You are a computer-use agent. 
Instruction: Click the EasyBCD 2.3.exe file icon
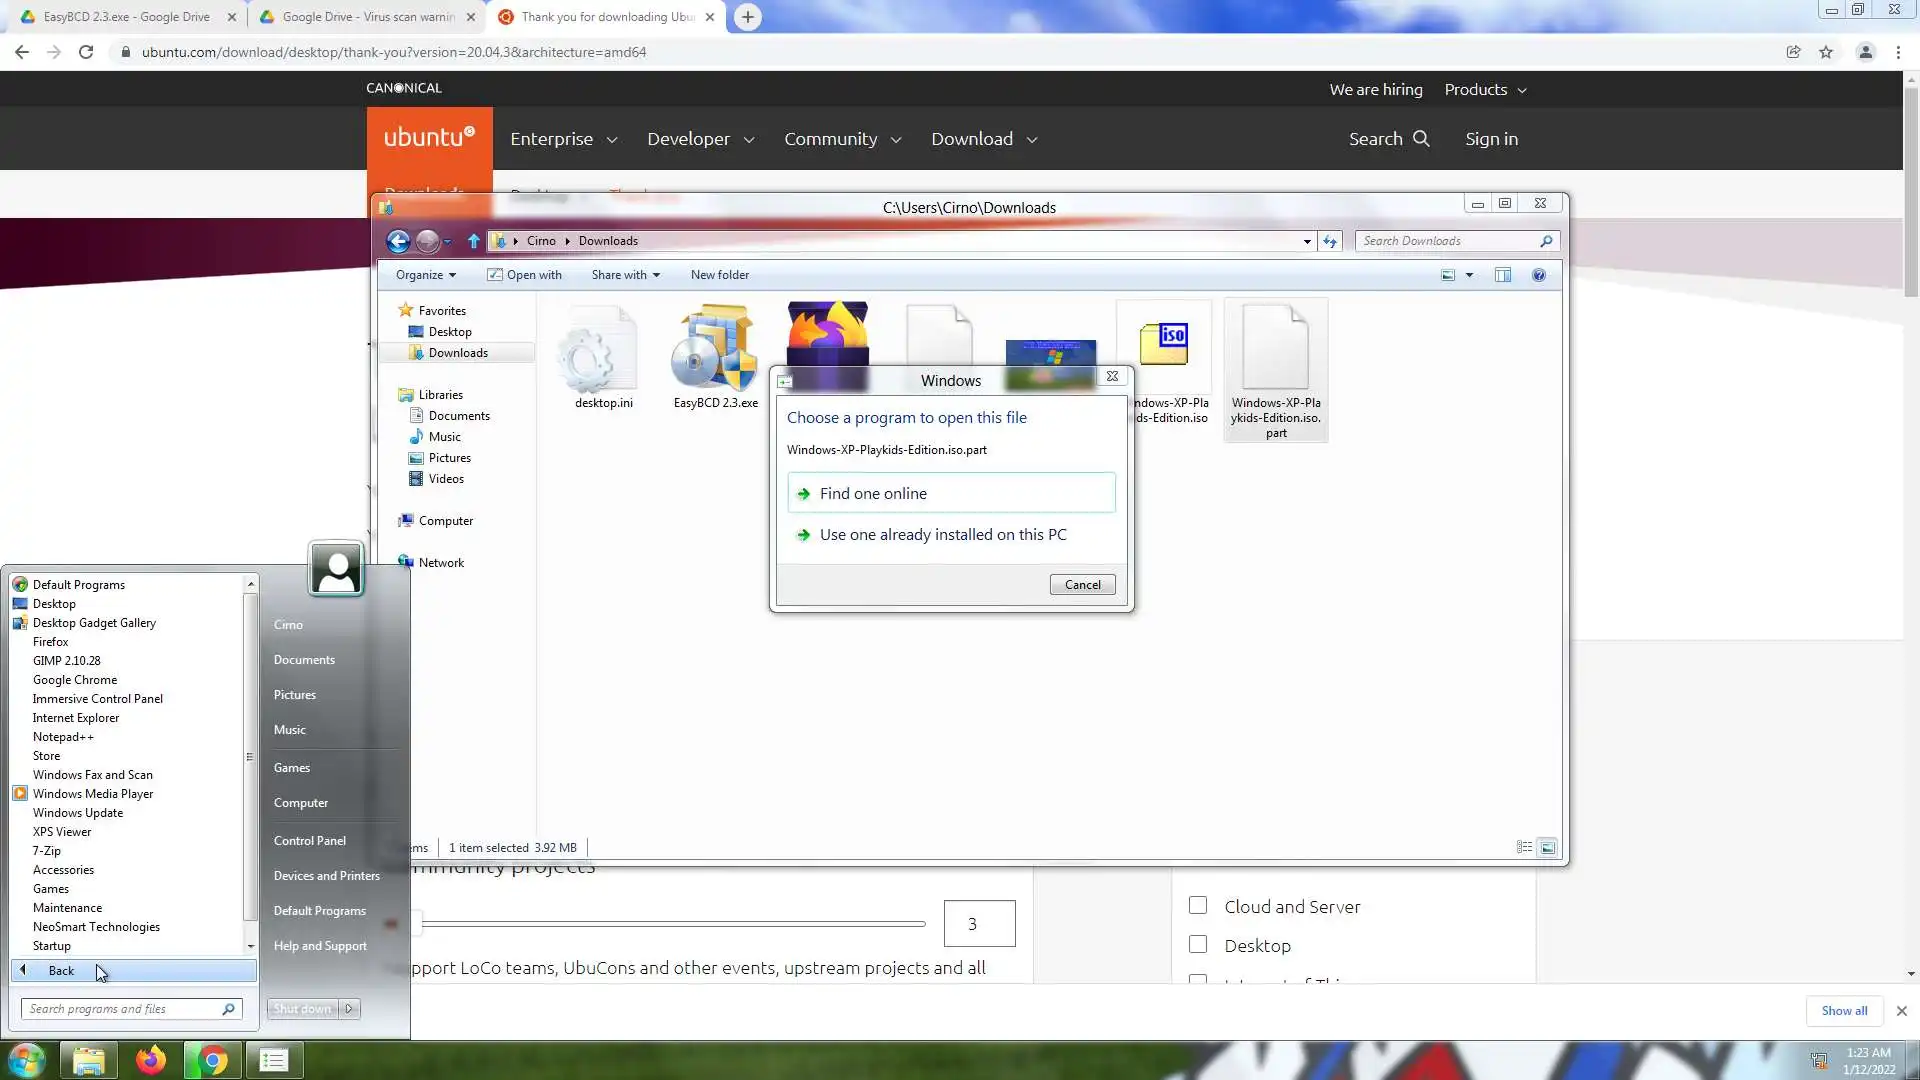(x=714, y=350)
